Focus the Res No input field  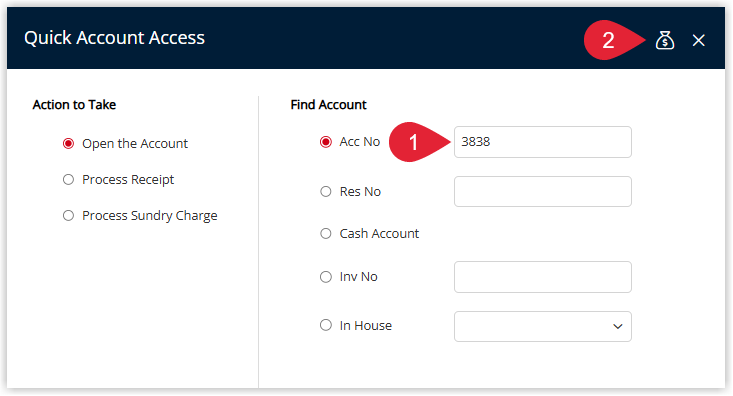click(x=543, y=192)
